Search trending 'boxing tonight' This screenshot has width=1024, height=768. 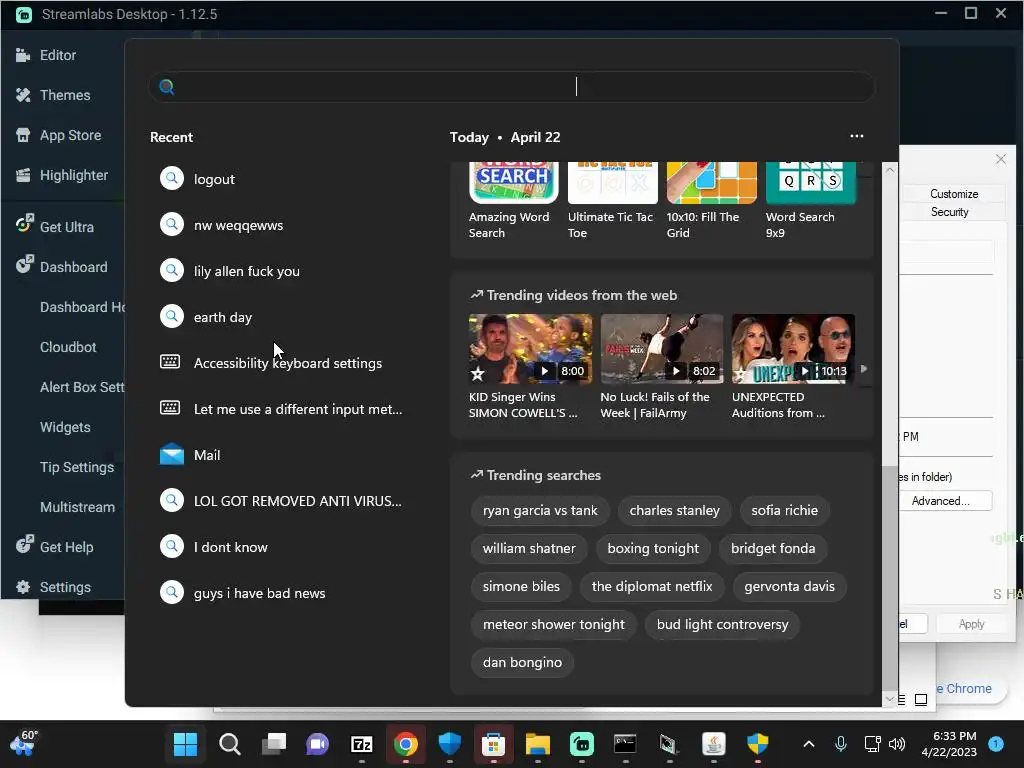point(653,549)
